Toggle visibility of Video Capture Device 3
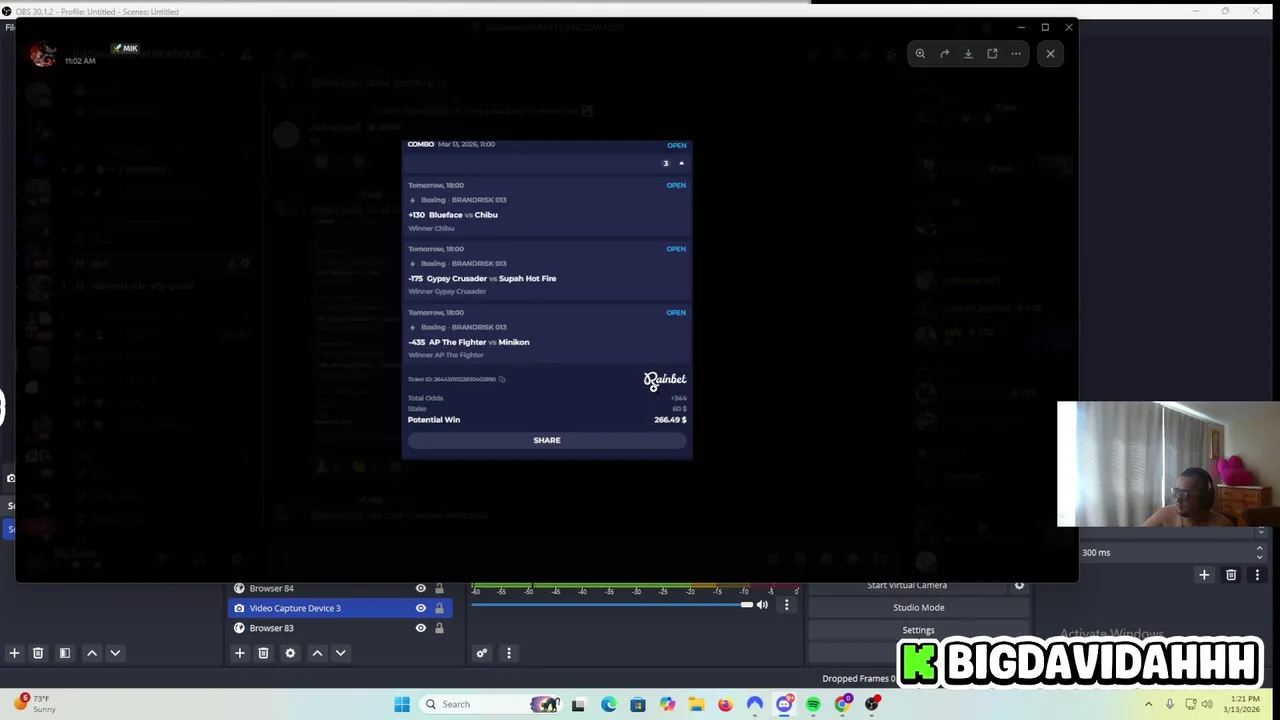The width and height of the screenshot is (1280, 720). click(x=420, y=608)
